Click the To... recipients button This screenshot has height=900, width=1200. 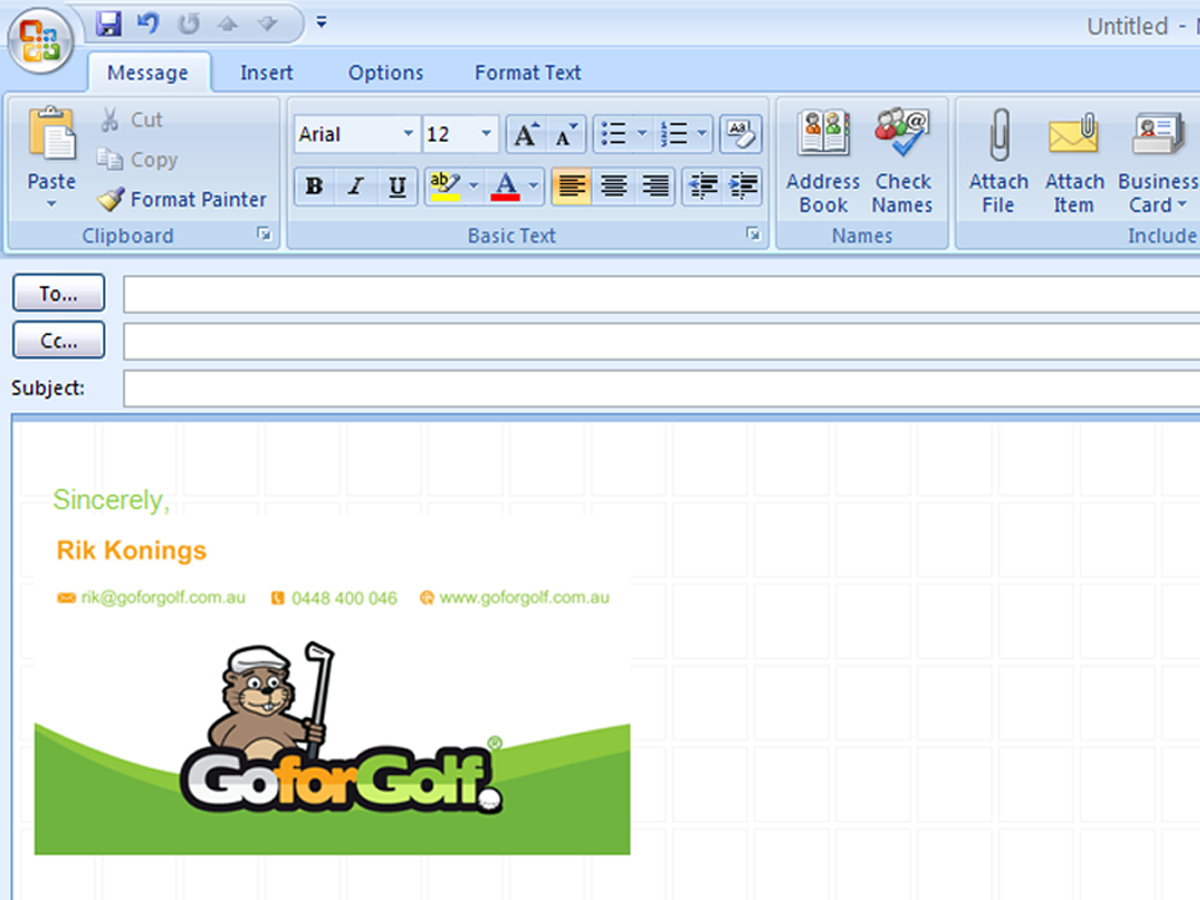click(58, 294)
